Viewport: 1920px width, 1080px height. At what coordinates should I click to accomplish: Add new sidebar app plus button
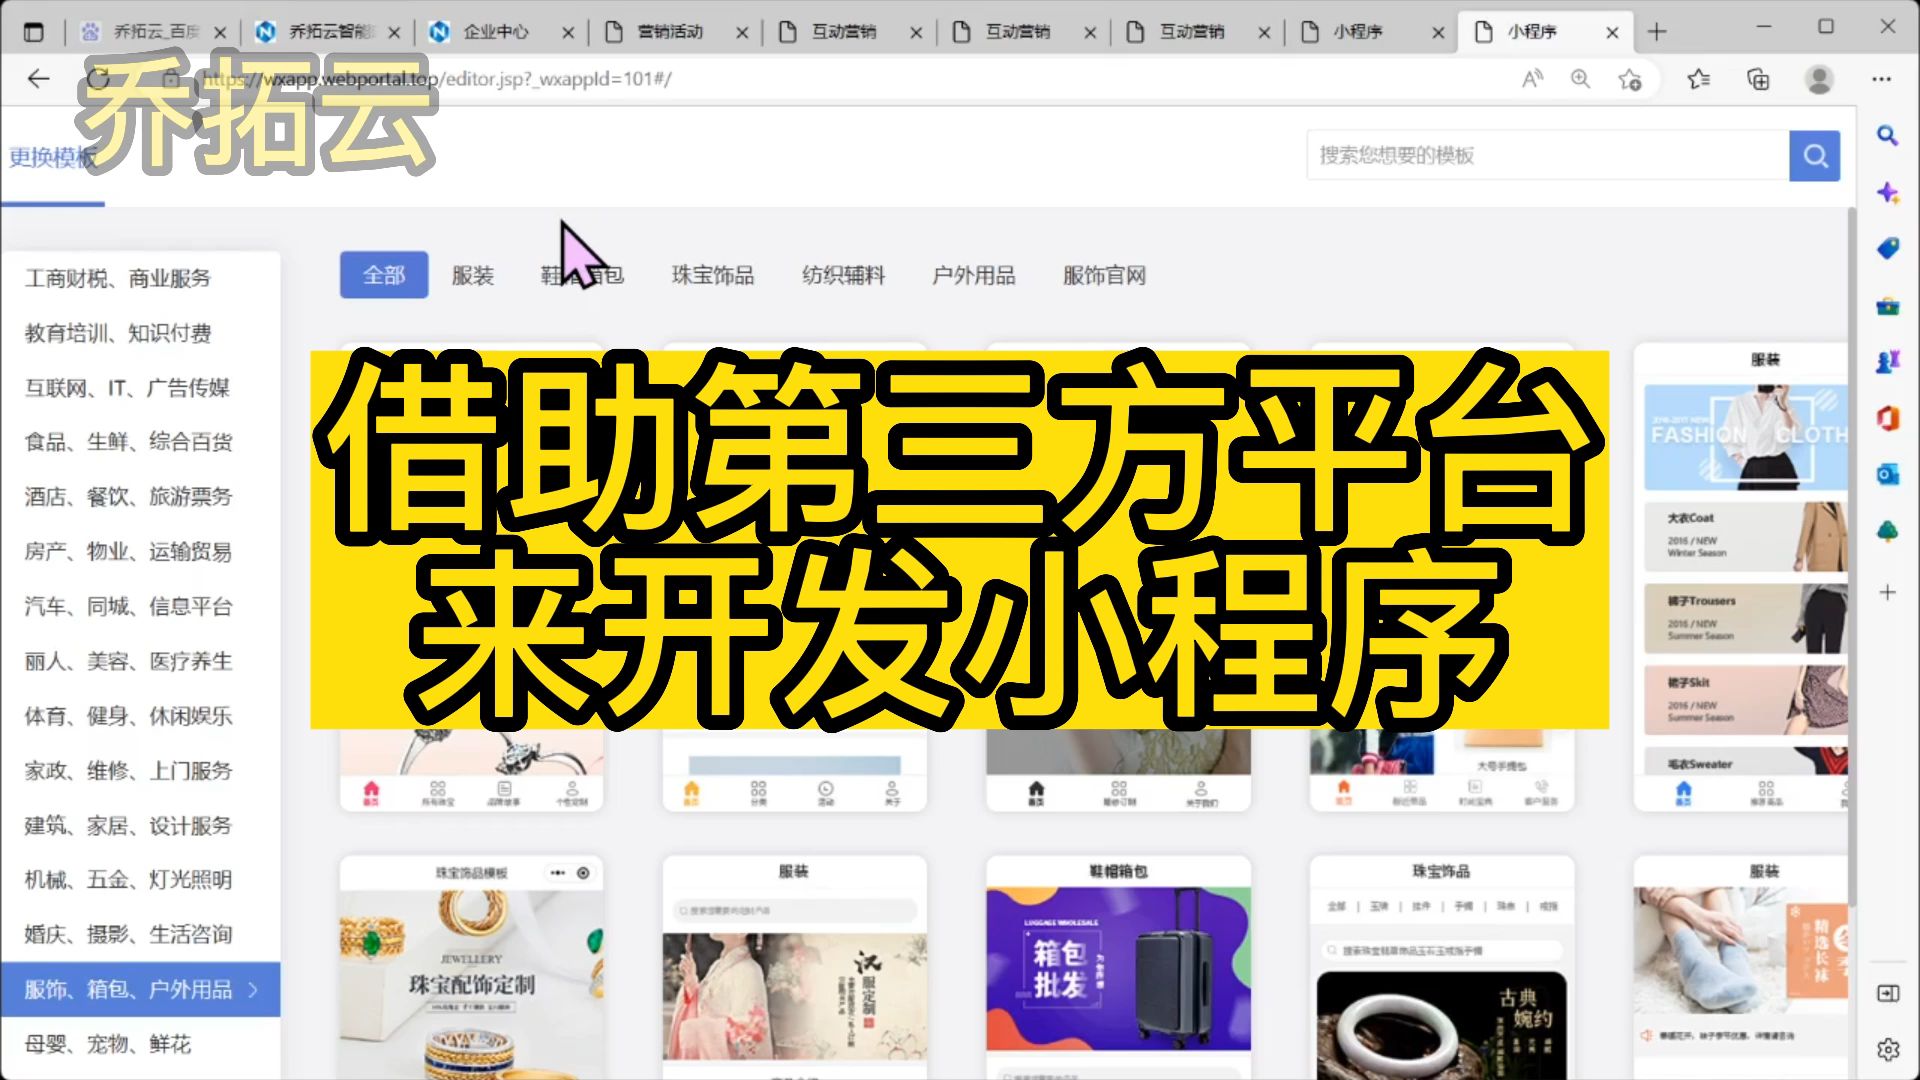[x=1887, y=593]
